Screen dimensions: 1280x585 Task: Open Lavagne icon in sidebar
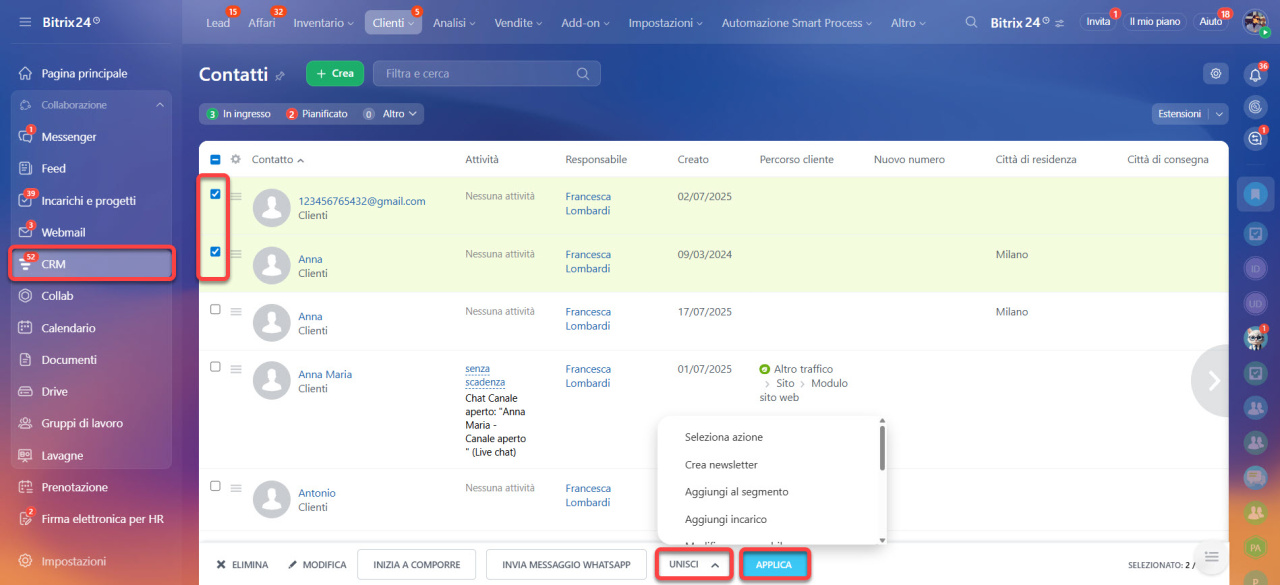[x=26, y=455]
